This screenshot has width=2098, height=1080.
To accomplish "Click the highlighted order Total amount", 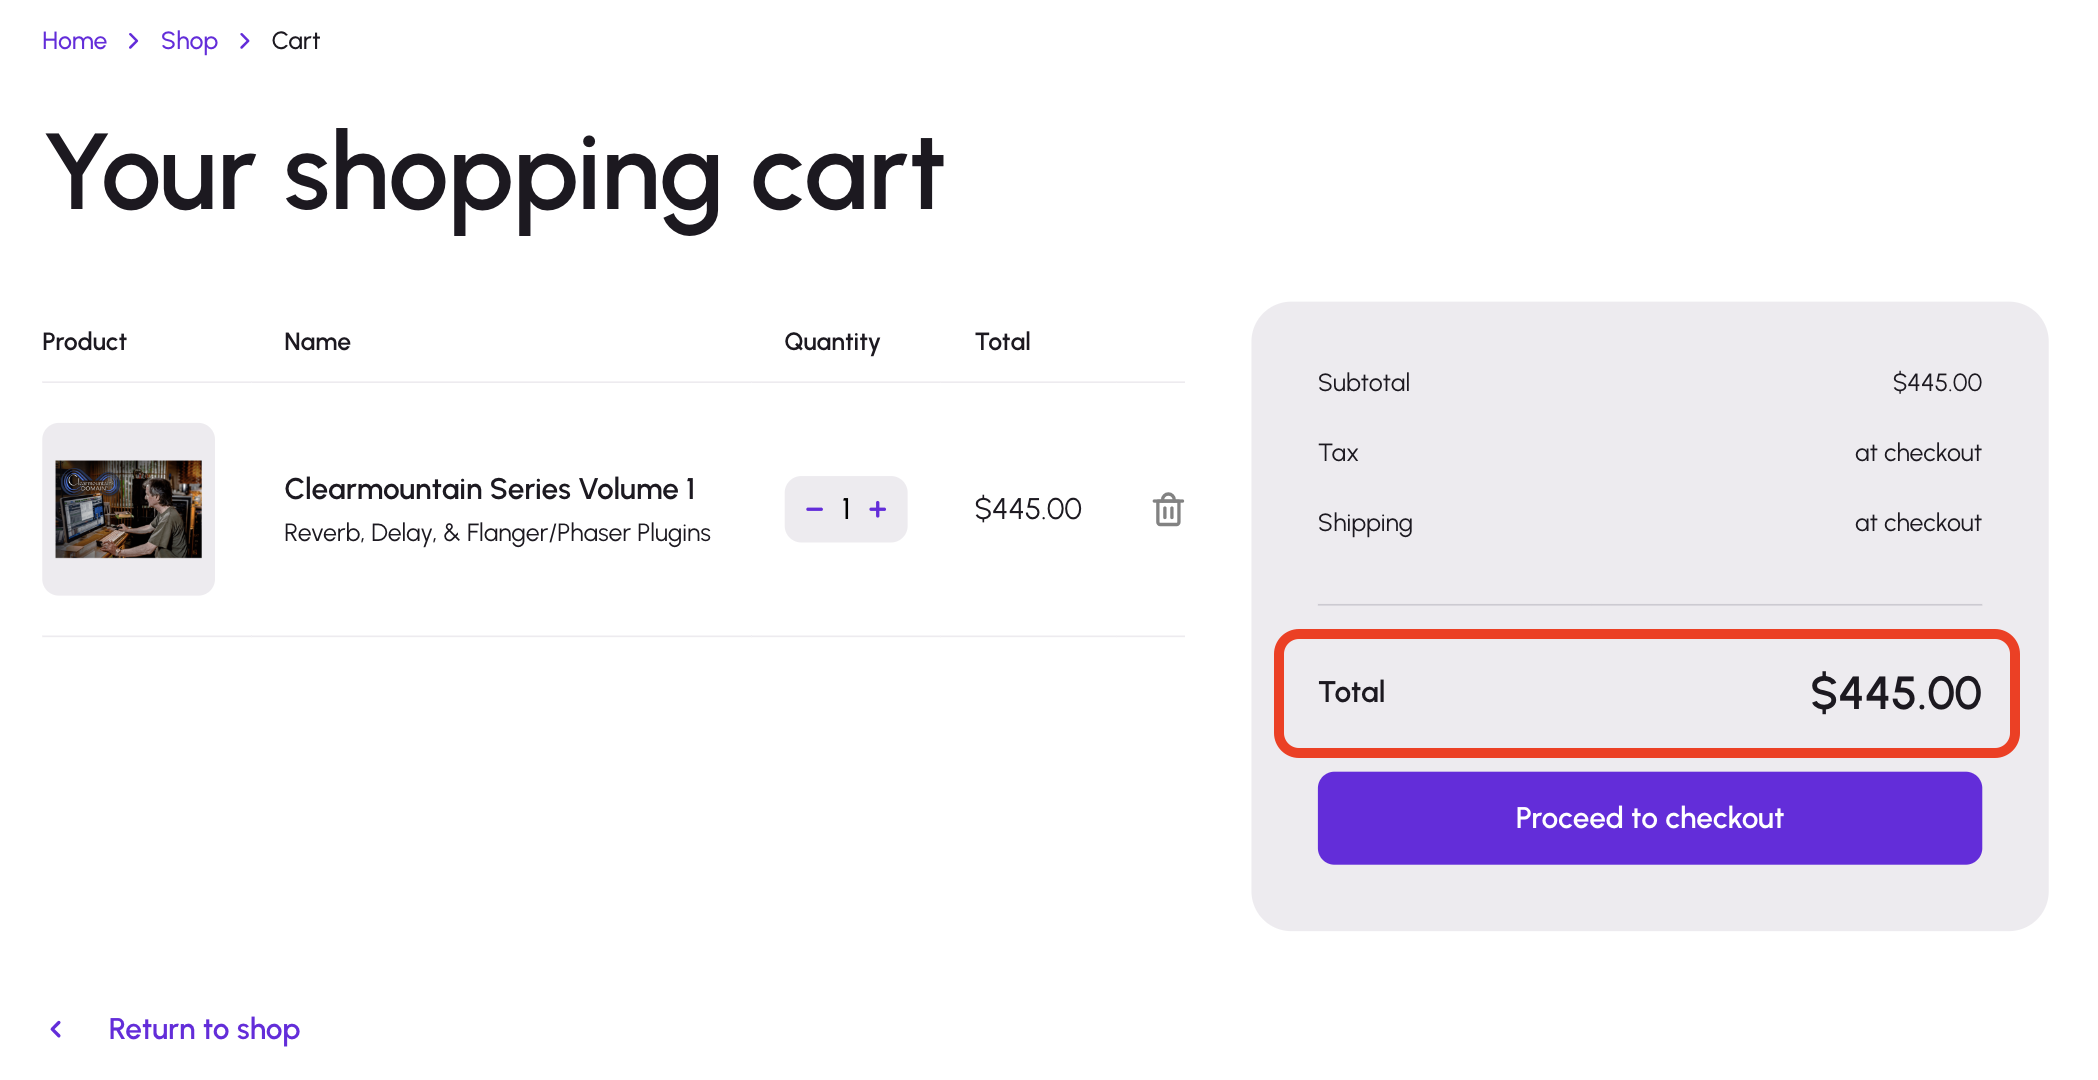I will point(1895,693).
